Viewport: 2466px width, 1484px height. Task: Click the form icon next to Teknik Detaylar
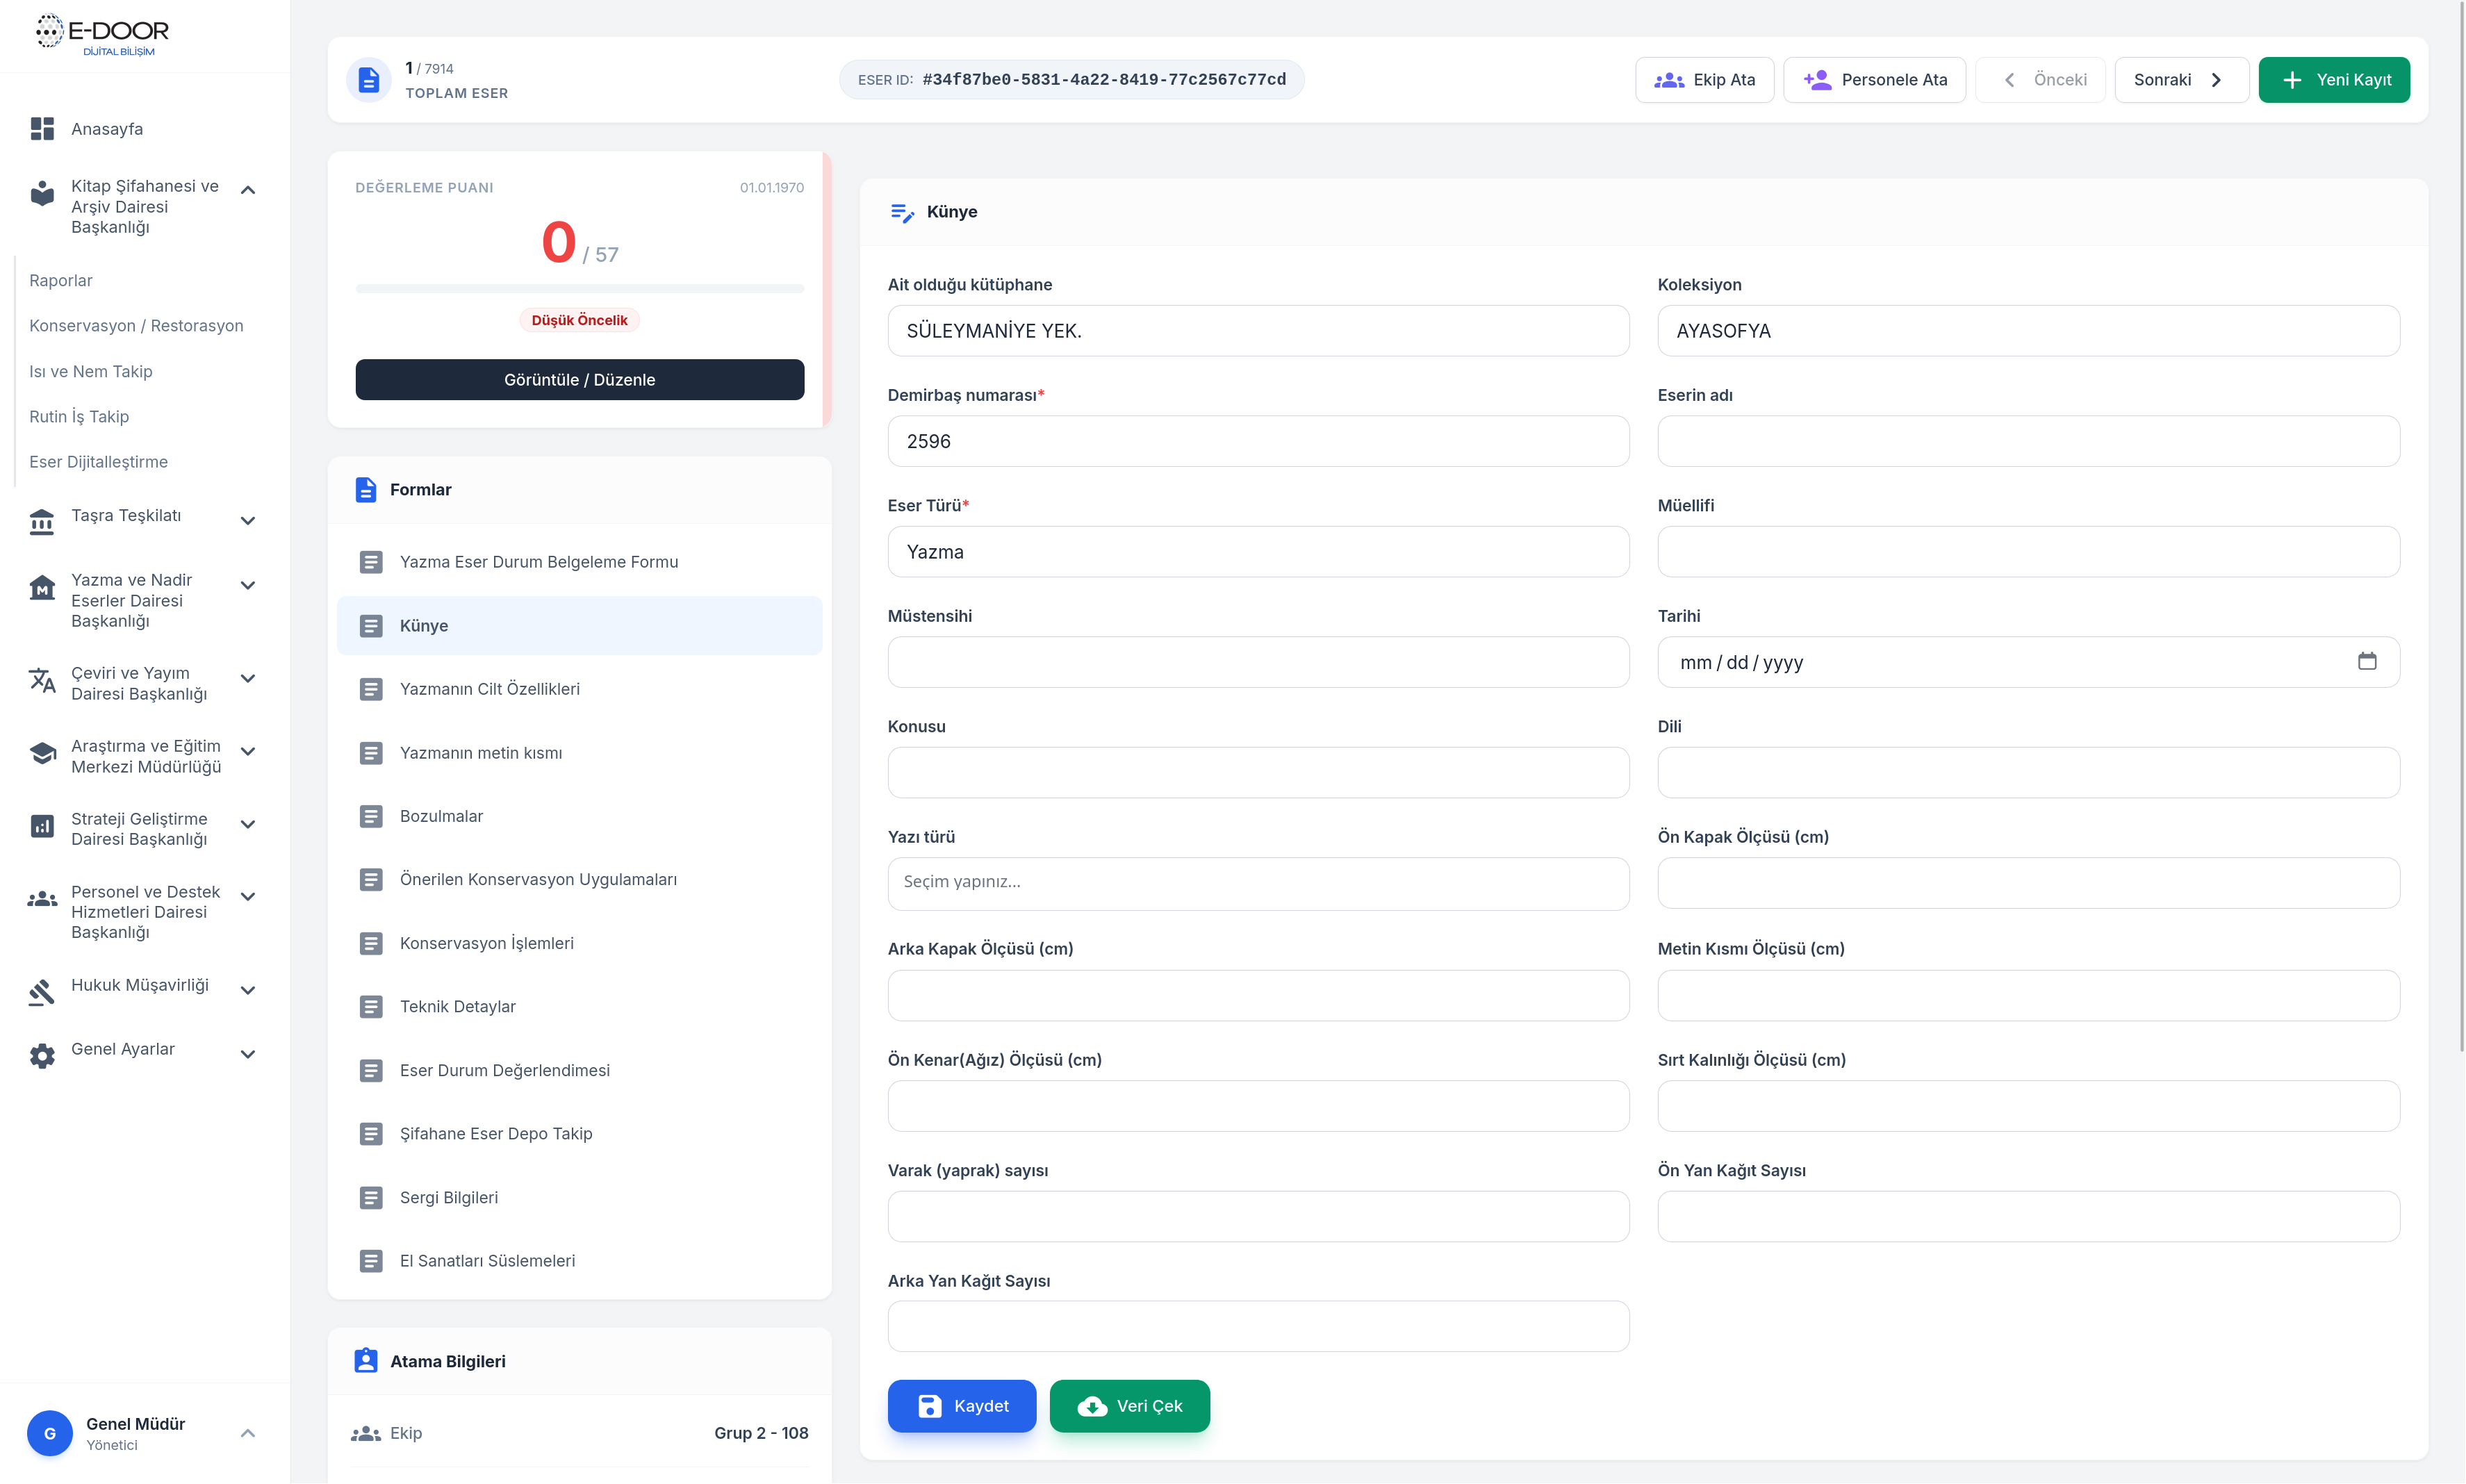point(371,1006)
